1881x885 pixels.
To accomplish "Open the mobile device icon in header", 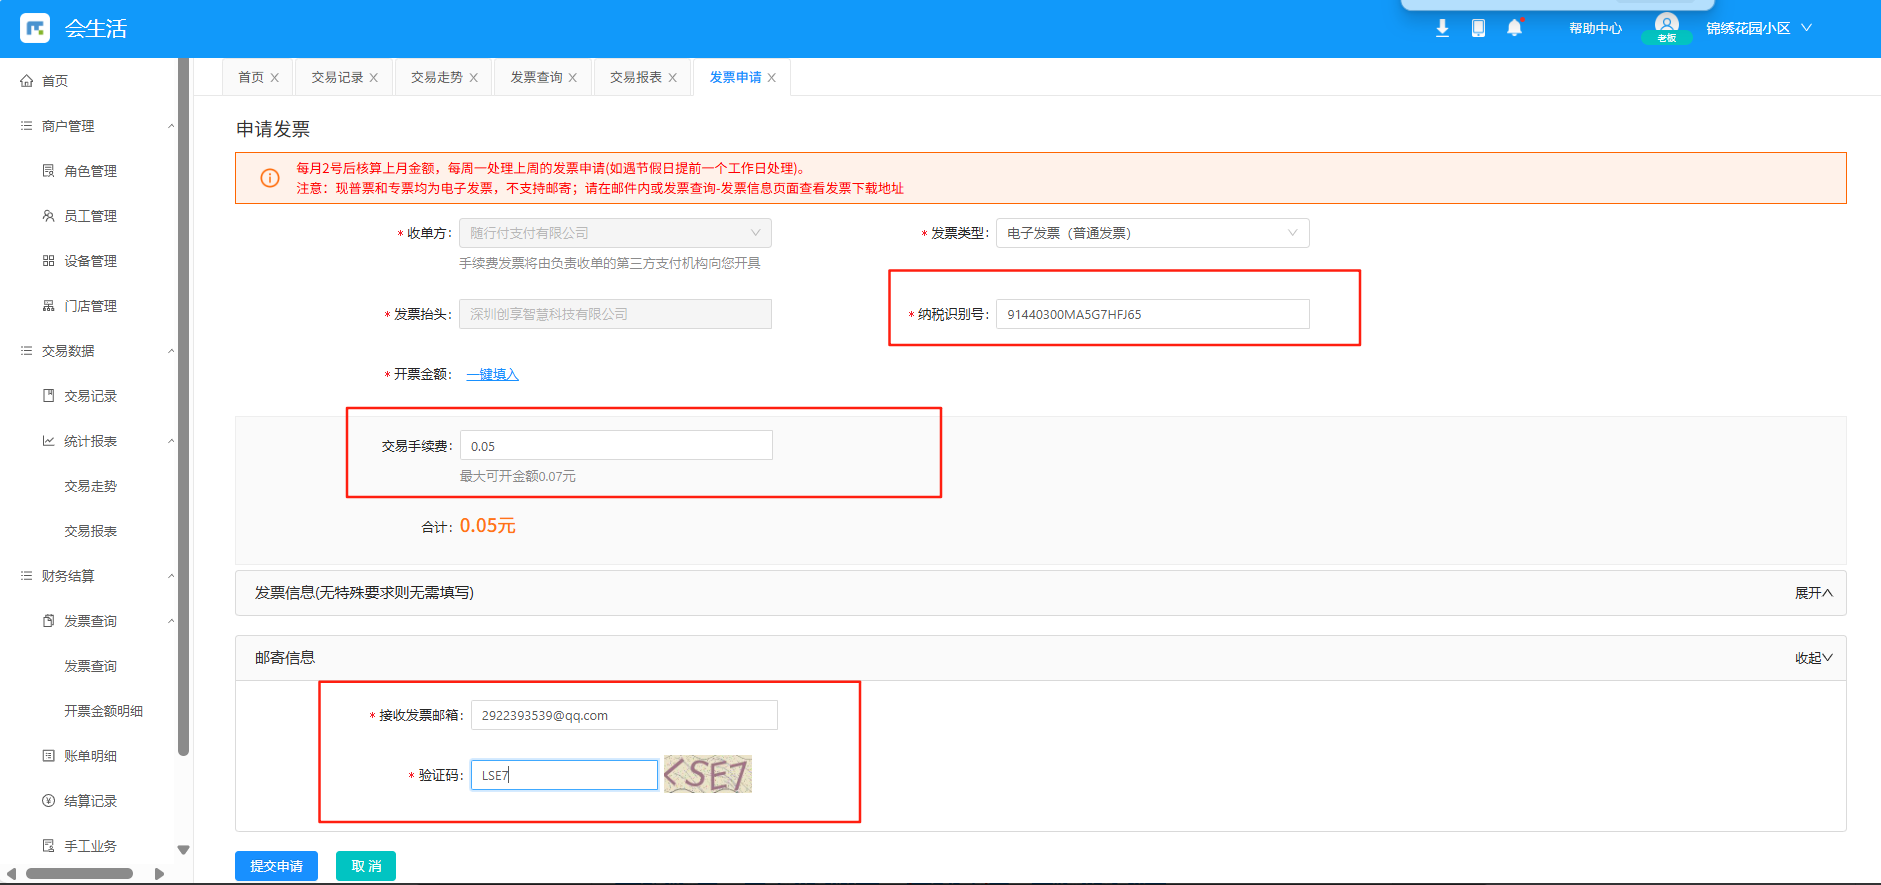I will [1478, 28].
